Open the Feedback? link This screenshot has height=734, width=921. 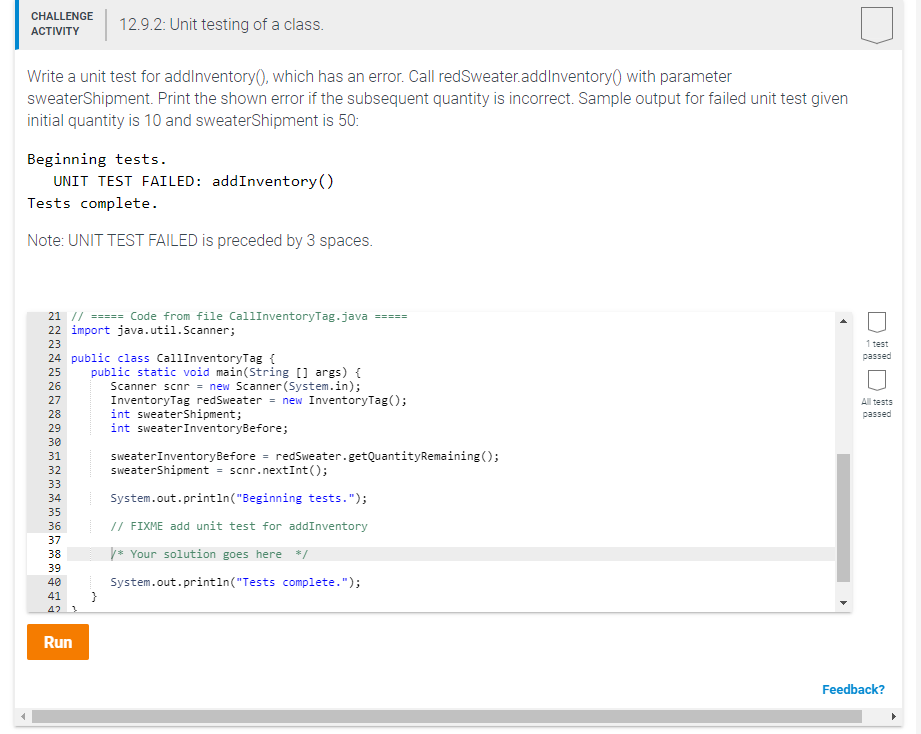click(x=853, y=689)
